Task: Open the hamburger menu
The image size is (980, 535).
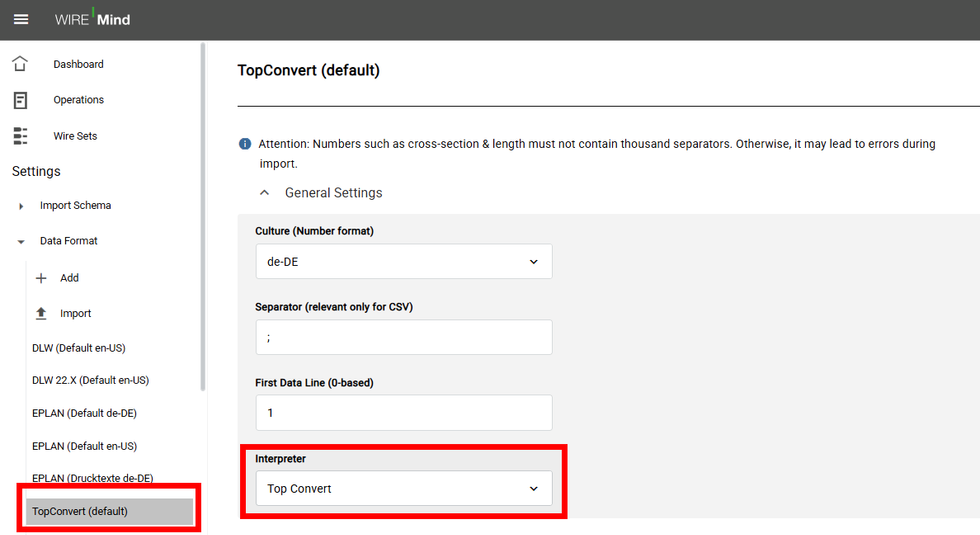Action: 21,20
